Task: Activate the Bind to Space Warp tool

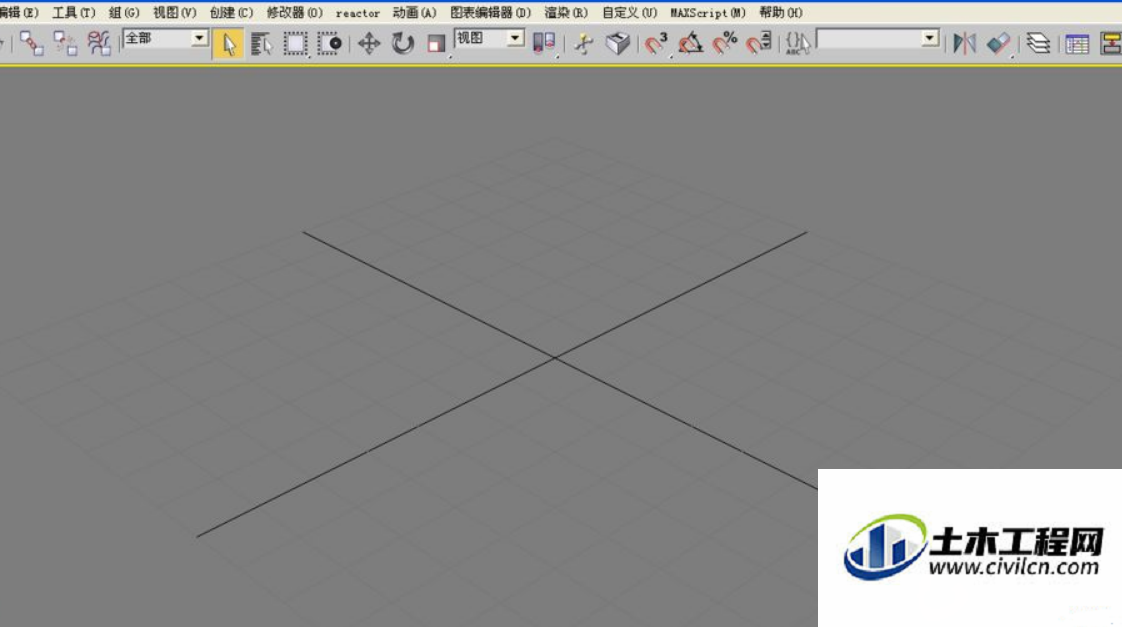Action: point(99,44)
